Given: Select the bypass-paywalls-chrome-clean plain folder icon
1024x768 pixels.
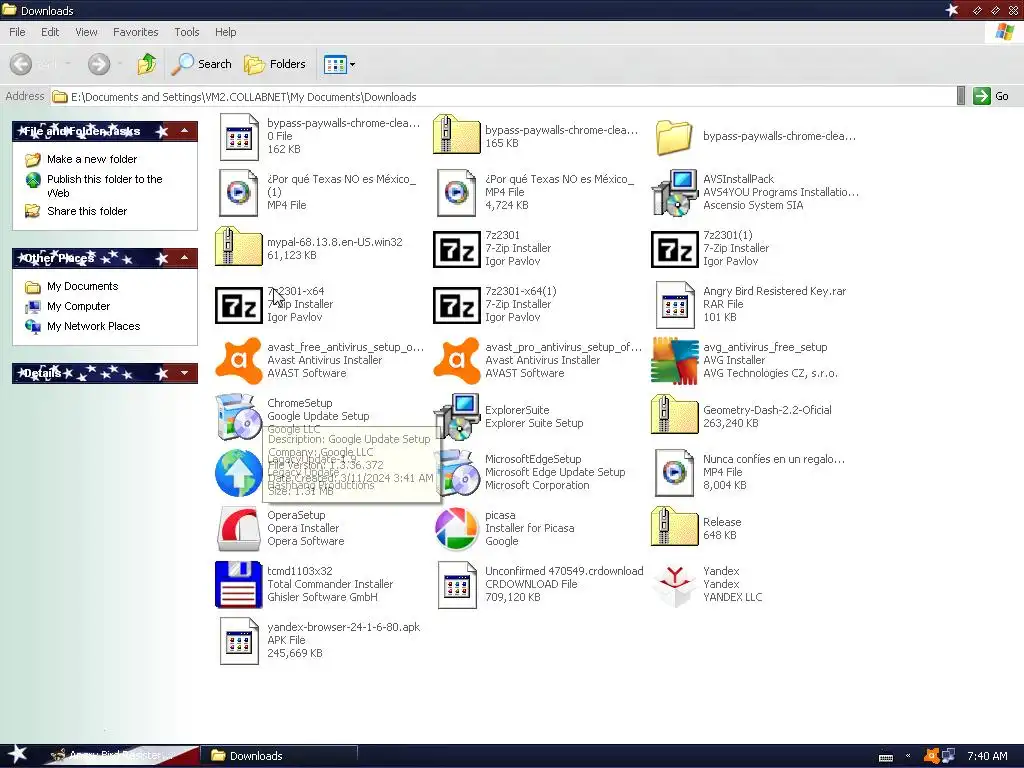Looking at the screenshot, I should coord(675,136).
